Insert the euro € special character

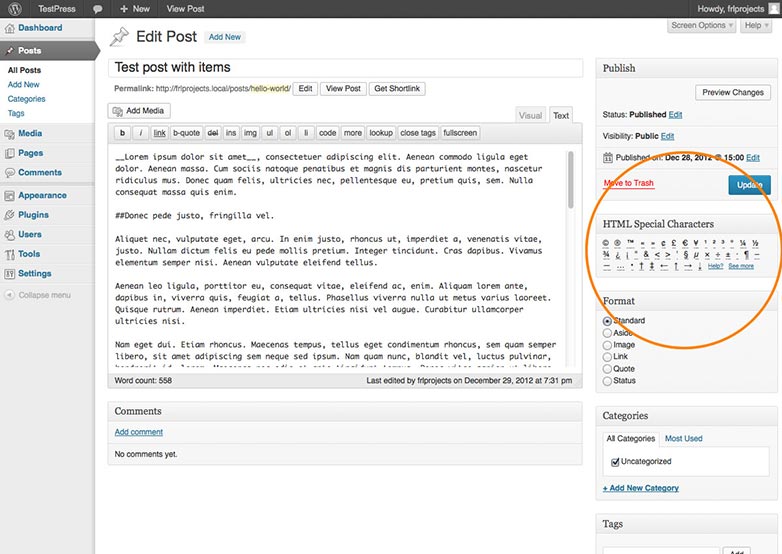click(x=685, y=243)
